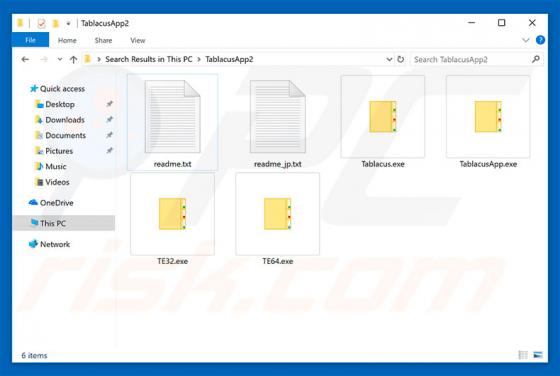Screen dimensions: 560x376
Task: Expand the root breadcrumb chevron in address bar
Action: (x=99, y=59)
